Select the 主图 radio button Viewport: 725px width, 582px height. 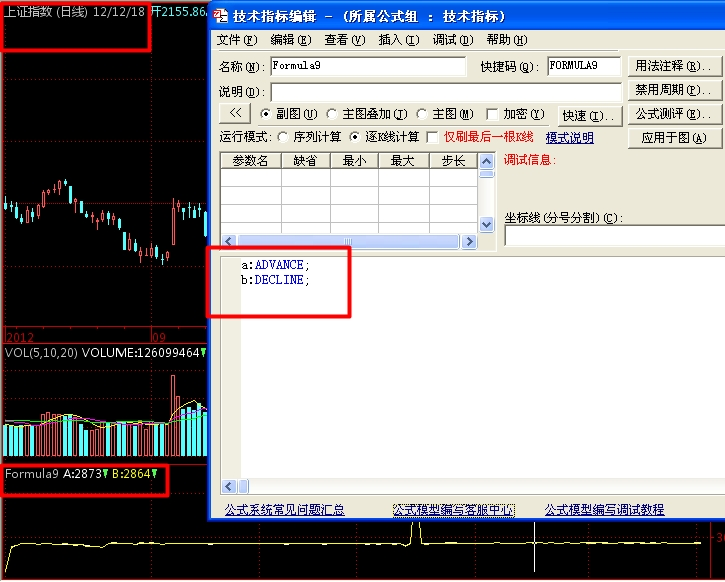coord(422,114)
